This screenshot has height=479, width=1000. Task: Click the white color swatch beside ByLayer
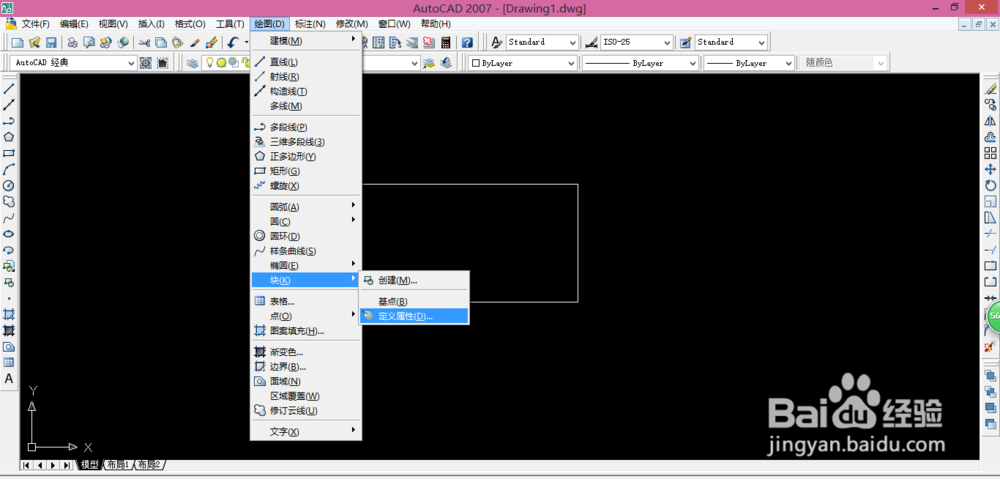pos(475,63)
